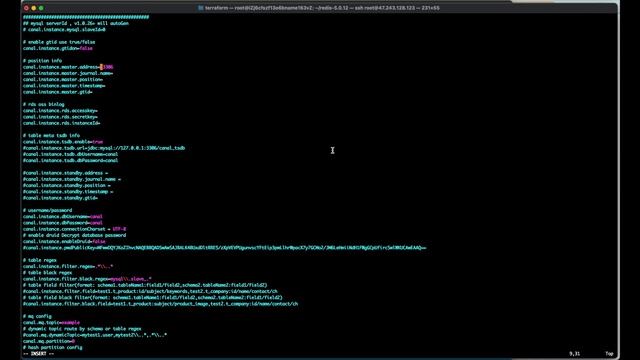The image size is (640, 360).
Task: Click the canal.instance.mysql.slaveId line
Action: 64,29
